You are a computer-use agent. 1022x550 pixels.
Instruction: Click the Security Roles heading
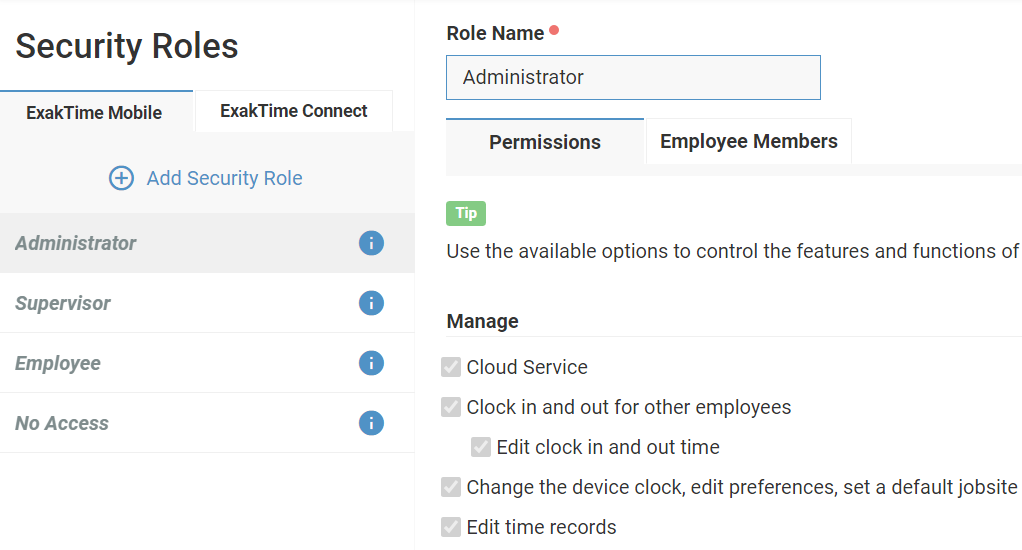click(x=126, y=46)
